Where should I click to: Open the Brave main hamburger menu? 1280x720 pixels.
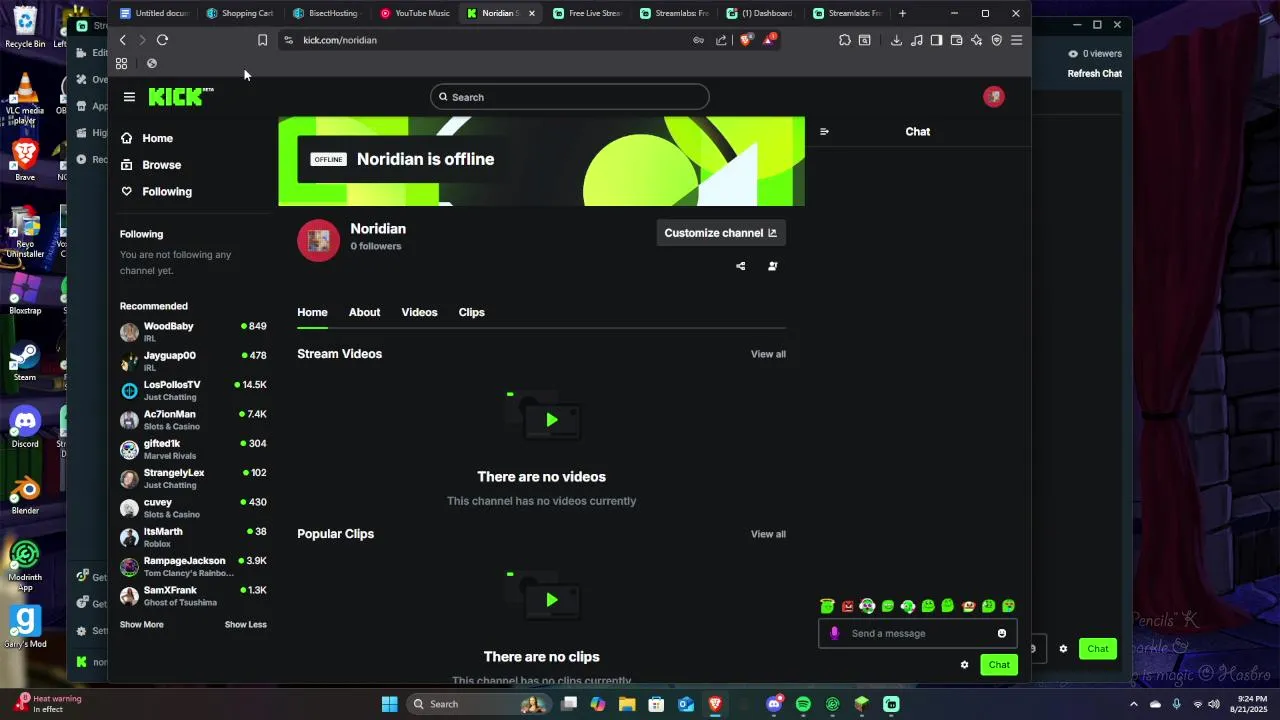coord(1016,40)
